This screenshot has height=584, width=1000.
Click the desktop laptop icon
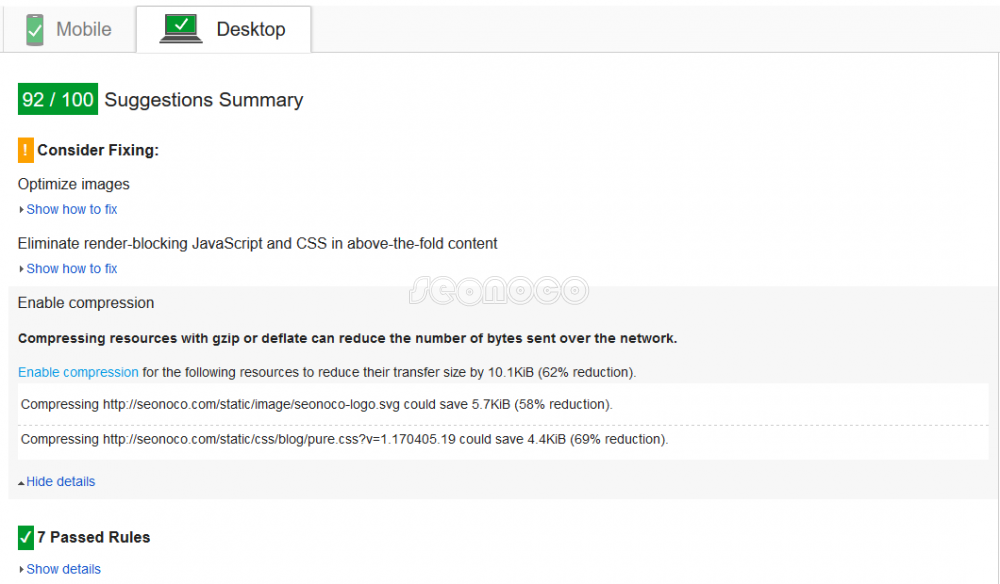(x=181, y=29)
